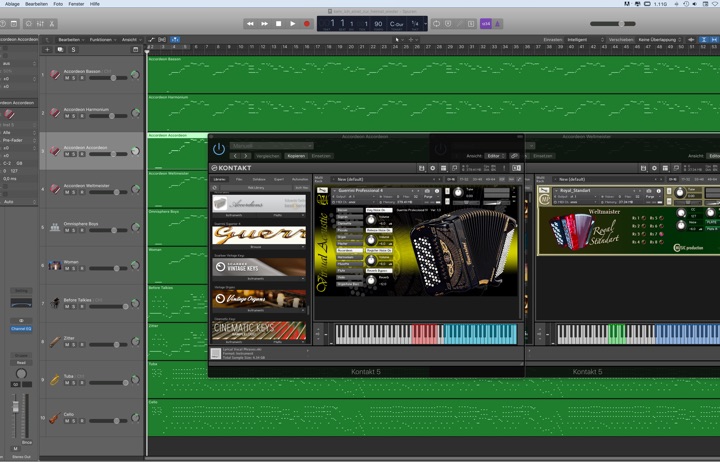Open Ansicht Editor dropdown in Accordeon Accordeon plugin
Image resolution: width=720 pixels, height=462 pixels.
click(x=496, y=156)
